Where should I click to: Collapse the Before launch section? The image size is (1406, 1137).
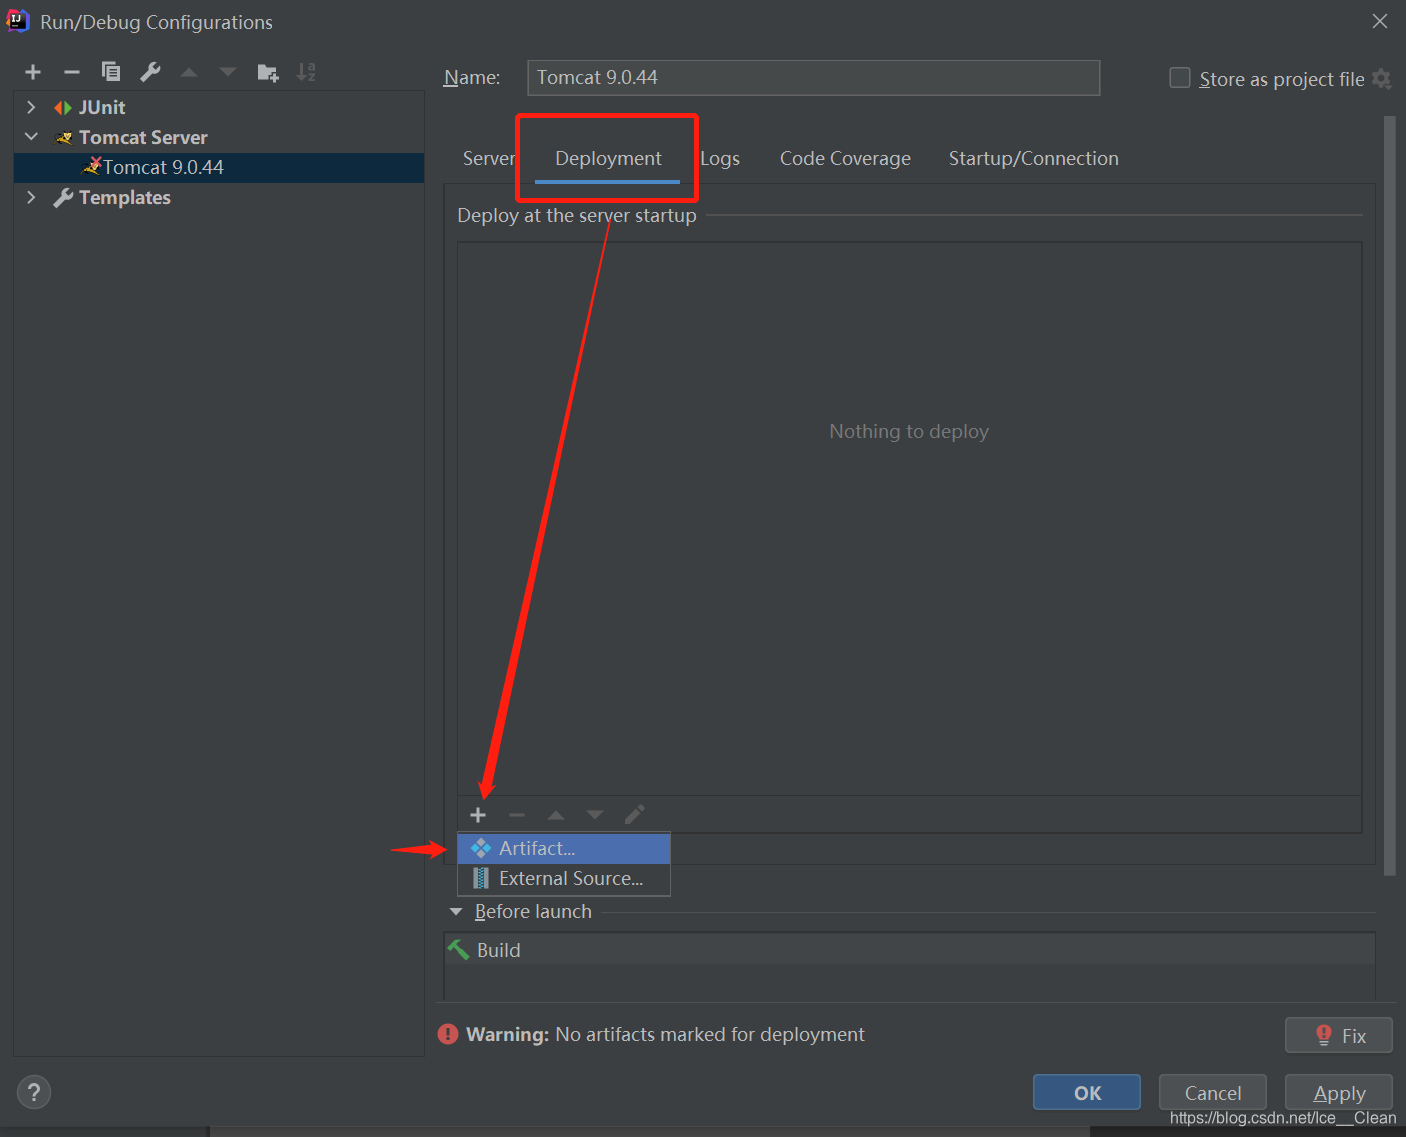coord(456,911)
